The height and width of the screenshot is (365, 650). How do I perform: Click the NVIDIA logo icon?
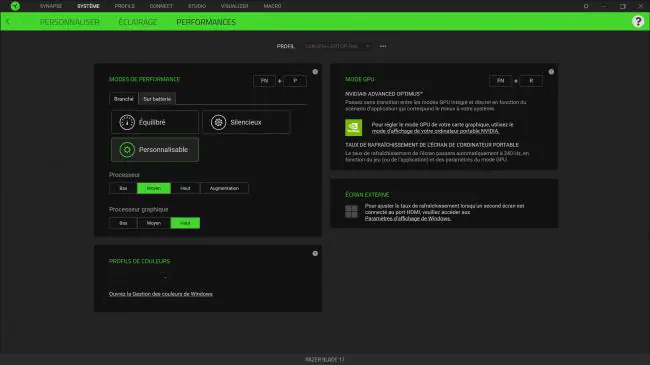(x=353, y=127)
